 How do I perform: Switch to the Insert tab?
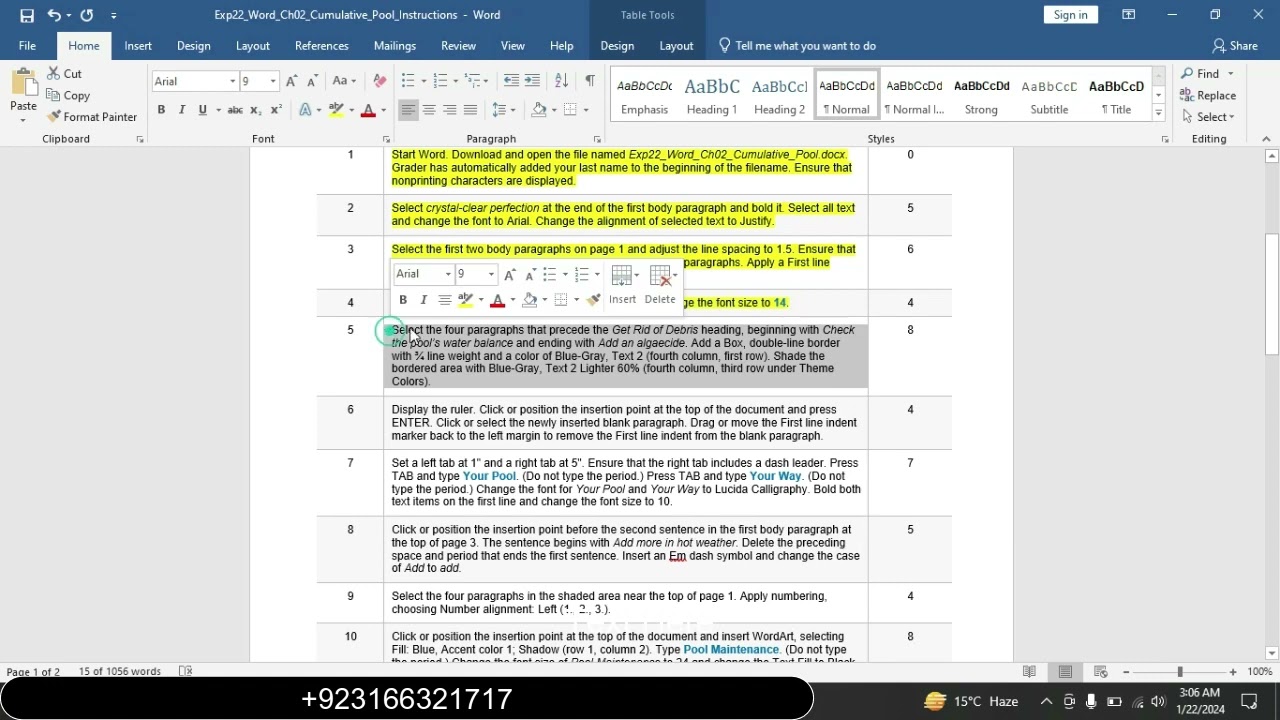138,46
